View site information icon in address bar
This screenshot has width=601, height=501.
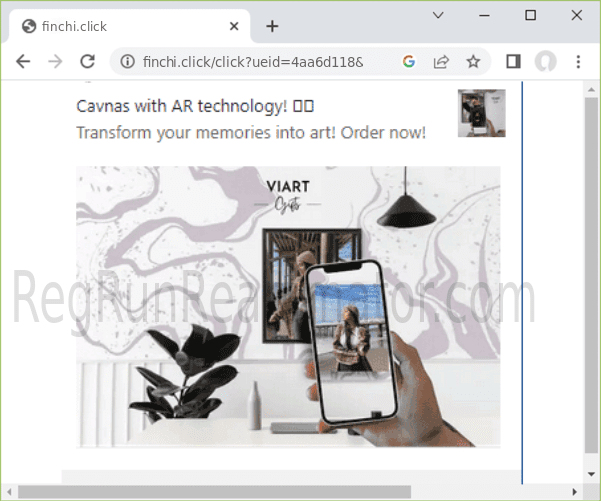pyautogui.click(x=128, y=62)
